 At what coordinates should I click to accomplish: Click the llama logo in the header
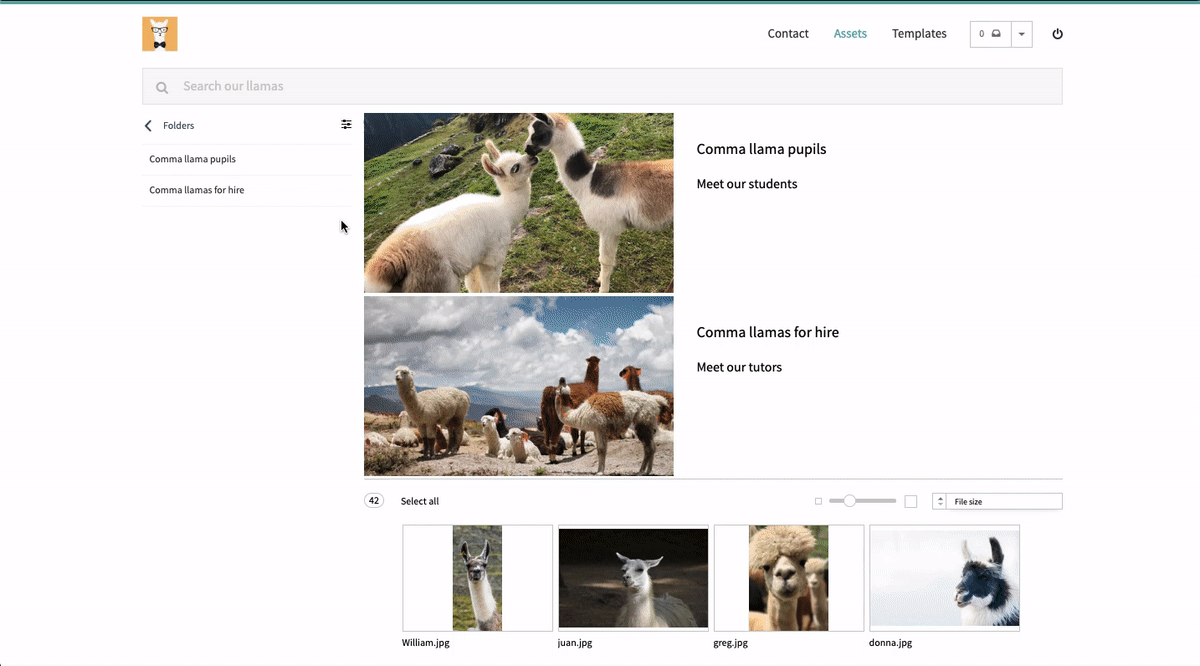click(160, 34)
